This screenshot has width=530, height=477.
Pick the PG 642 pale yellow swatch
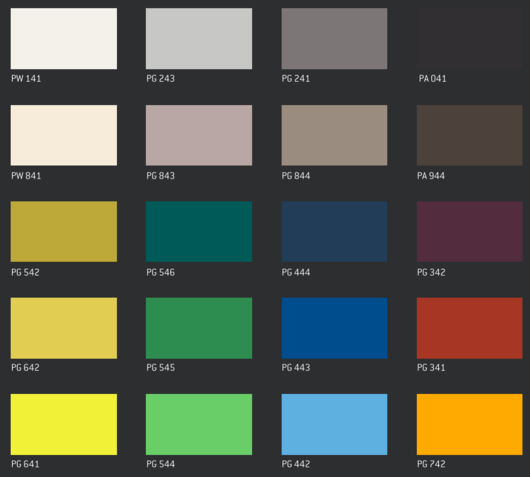coord(64,328)
